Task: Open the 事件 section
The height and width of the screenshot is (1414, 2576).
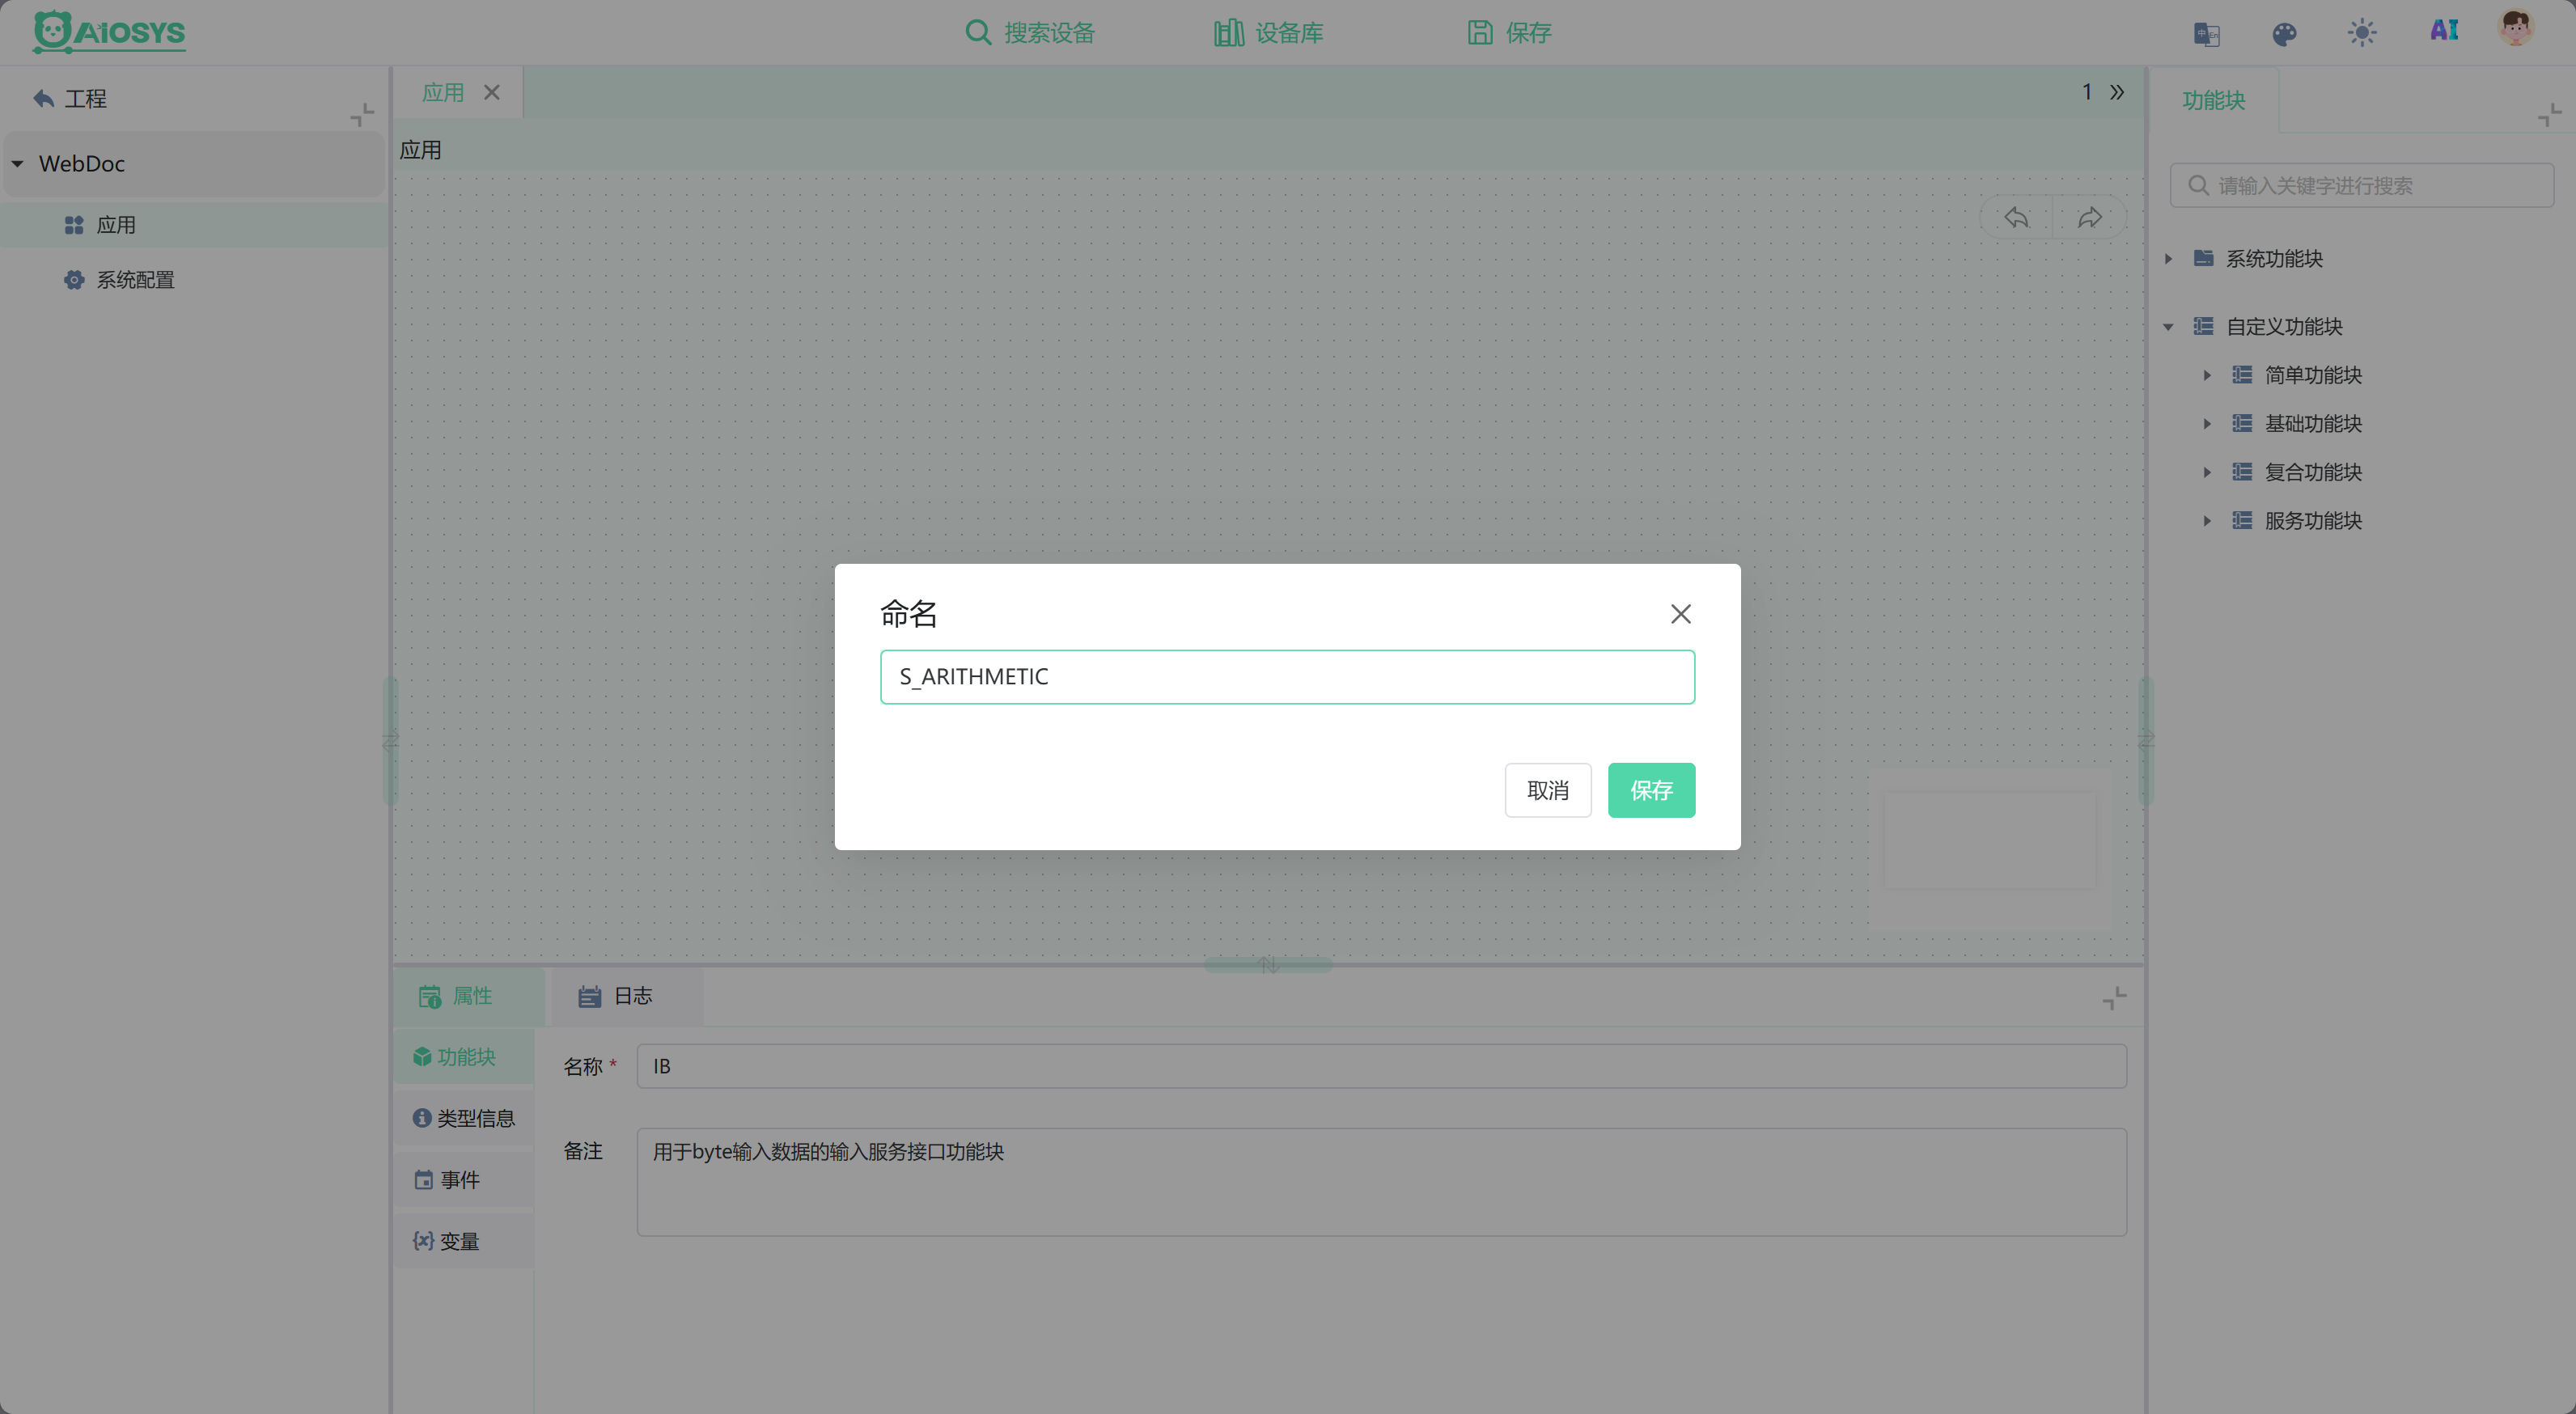Action: click(x=463, y=1180)
